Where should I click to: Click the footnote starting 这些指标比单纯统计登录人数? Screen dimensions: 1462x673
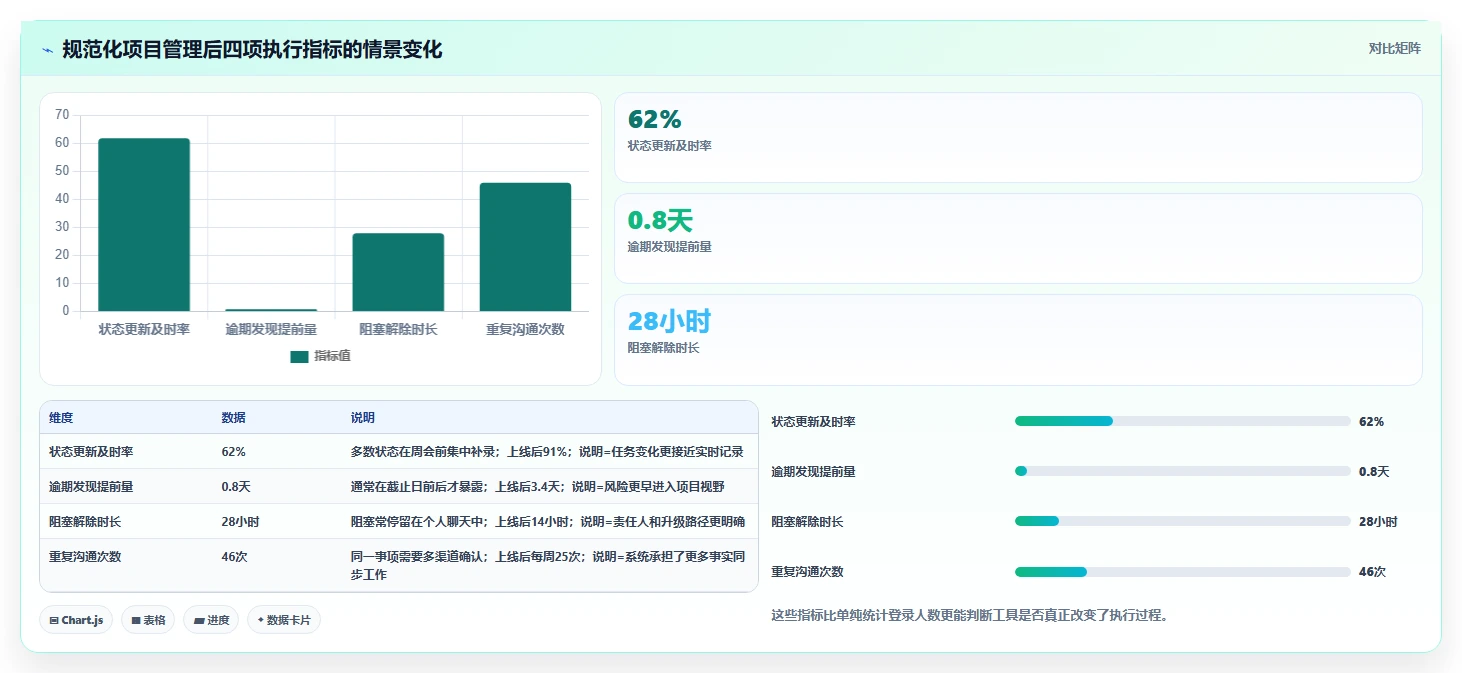point(970,615)
